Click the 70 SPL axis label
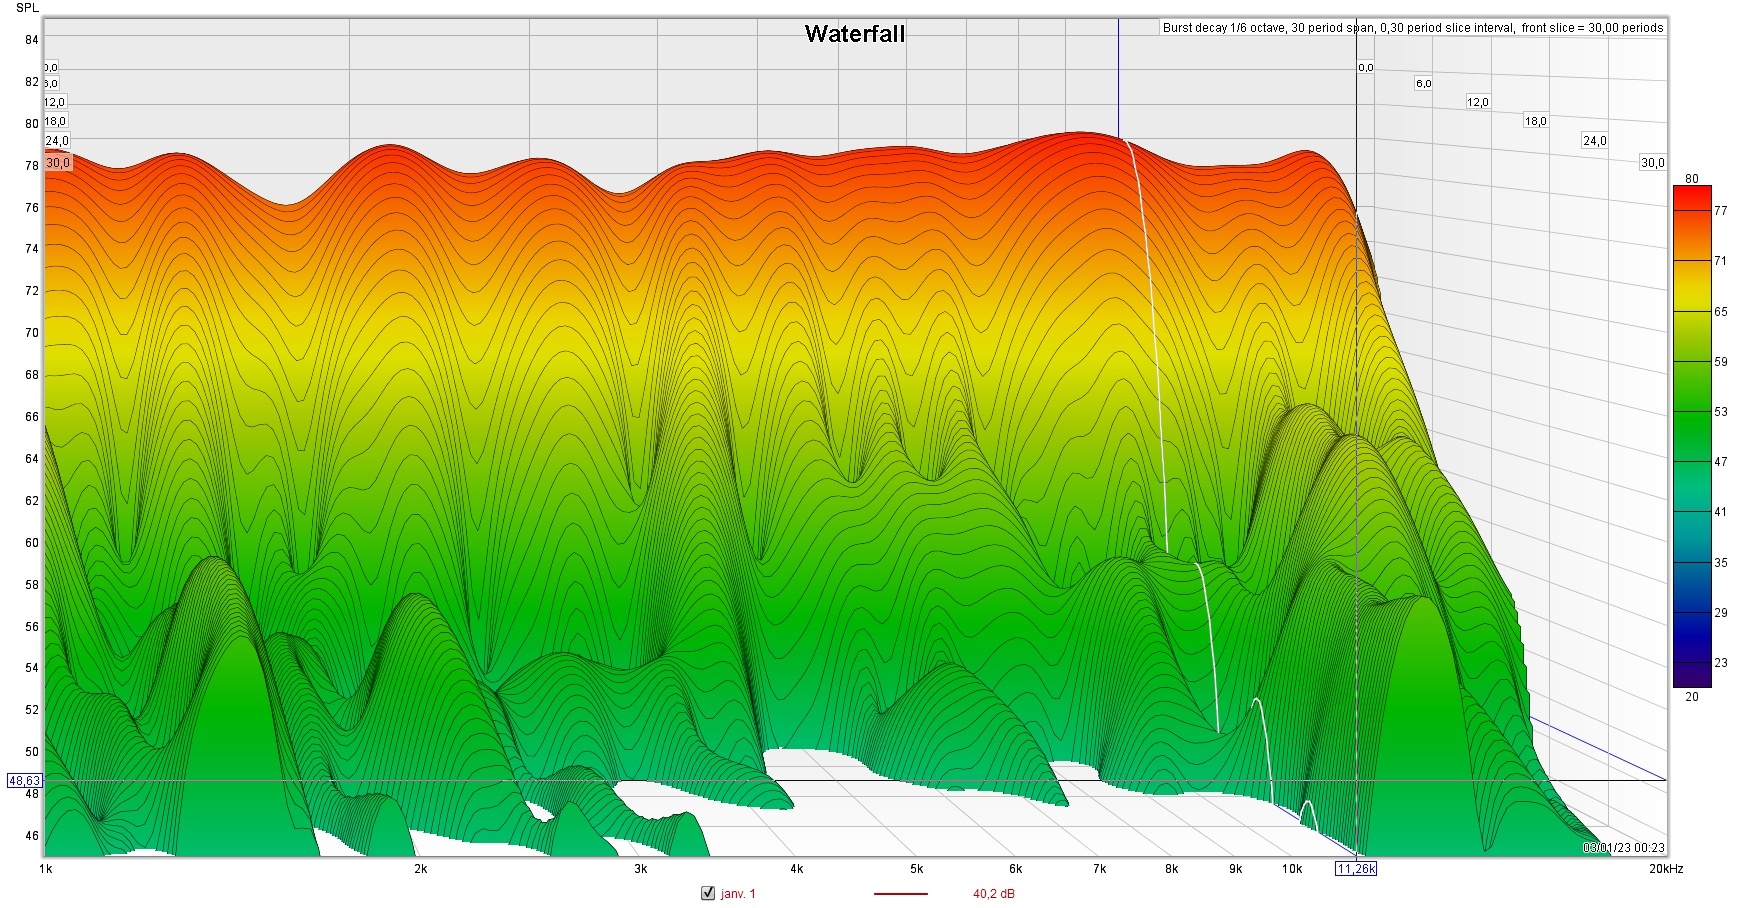Viewport: 1744px width, 908px height. 32,333
